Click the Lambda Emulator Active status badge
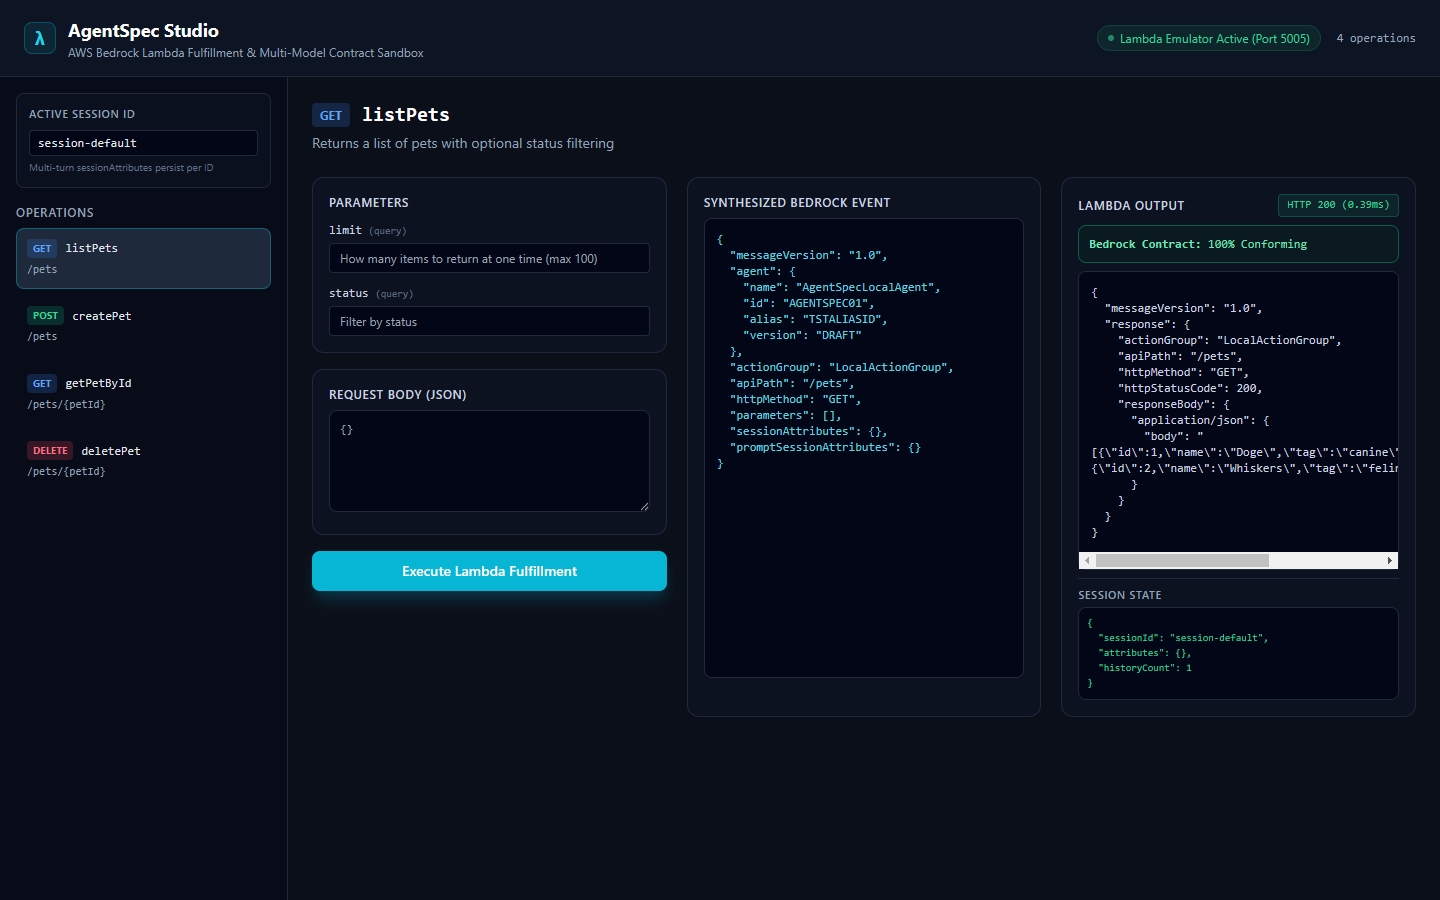Screen dimensions: 1440x900 1208,38
